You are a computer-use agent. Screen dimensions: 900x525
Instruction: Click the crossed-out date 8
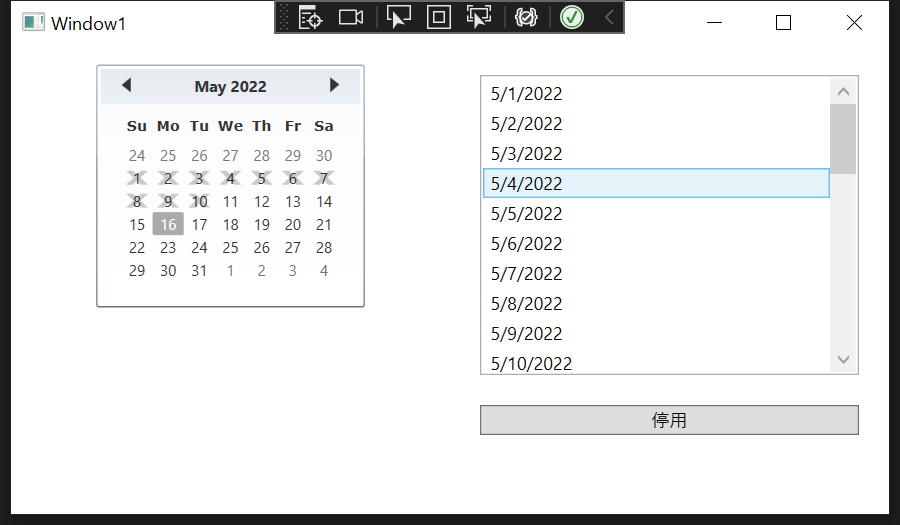tap(137, 201)
